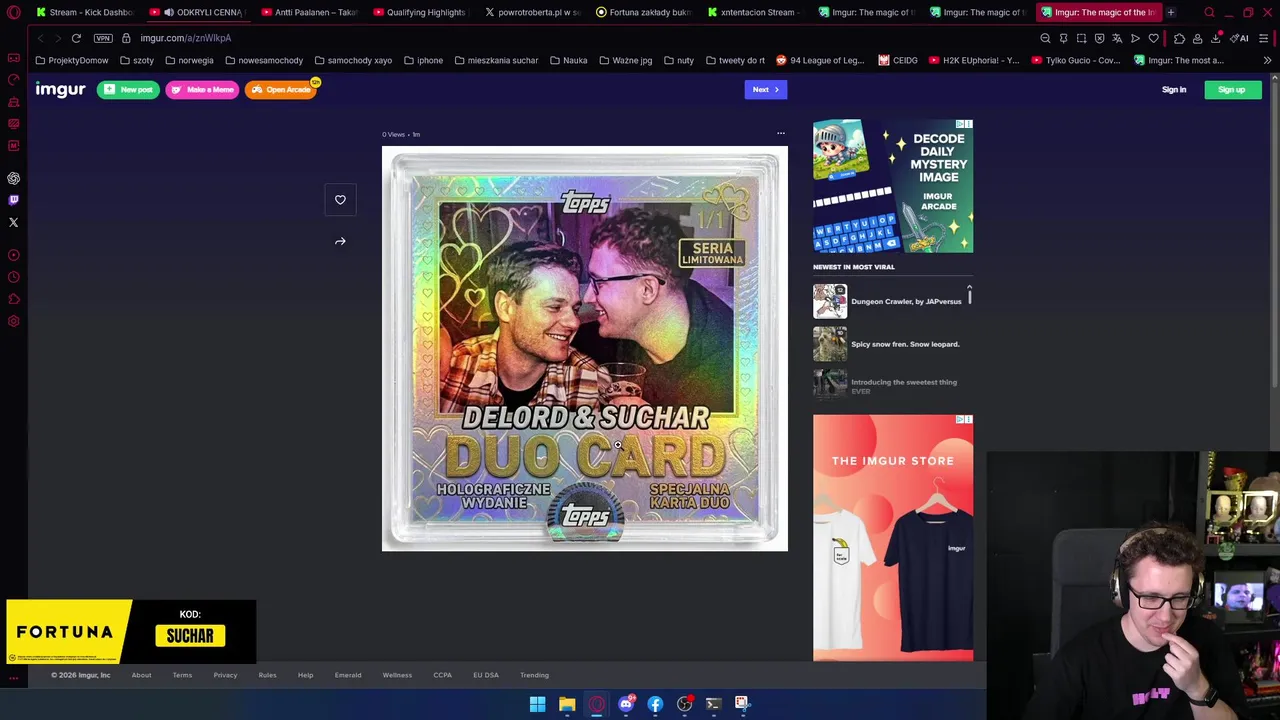Expand bookmarks bar overflow chevron
Image resolution: width=1280 pixels, height=720 pixels.
coord(1267,60)
